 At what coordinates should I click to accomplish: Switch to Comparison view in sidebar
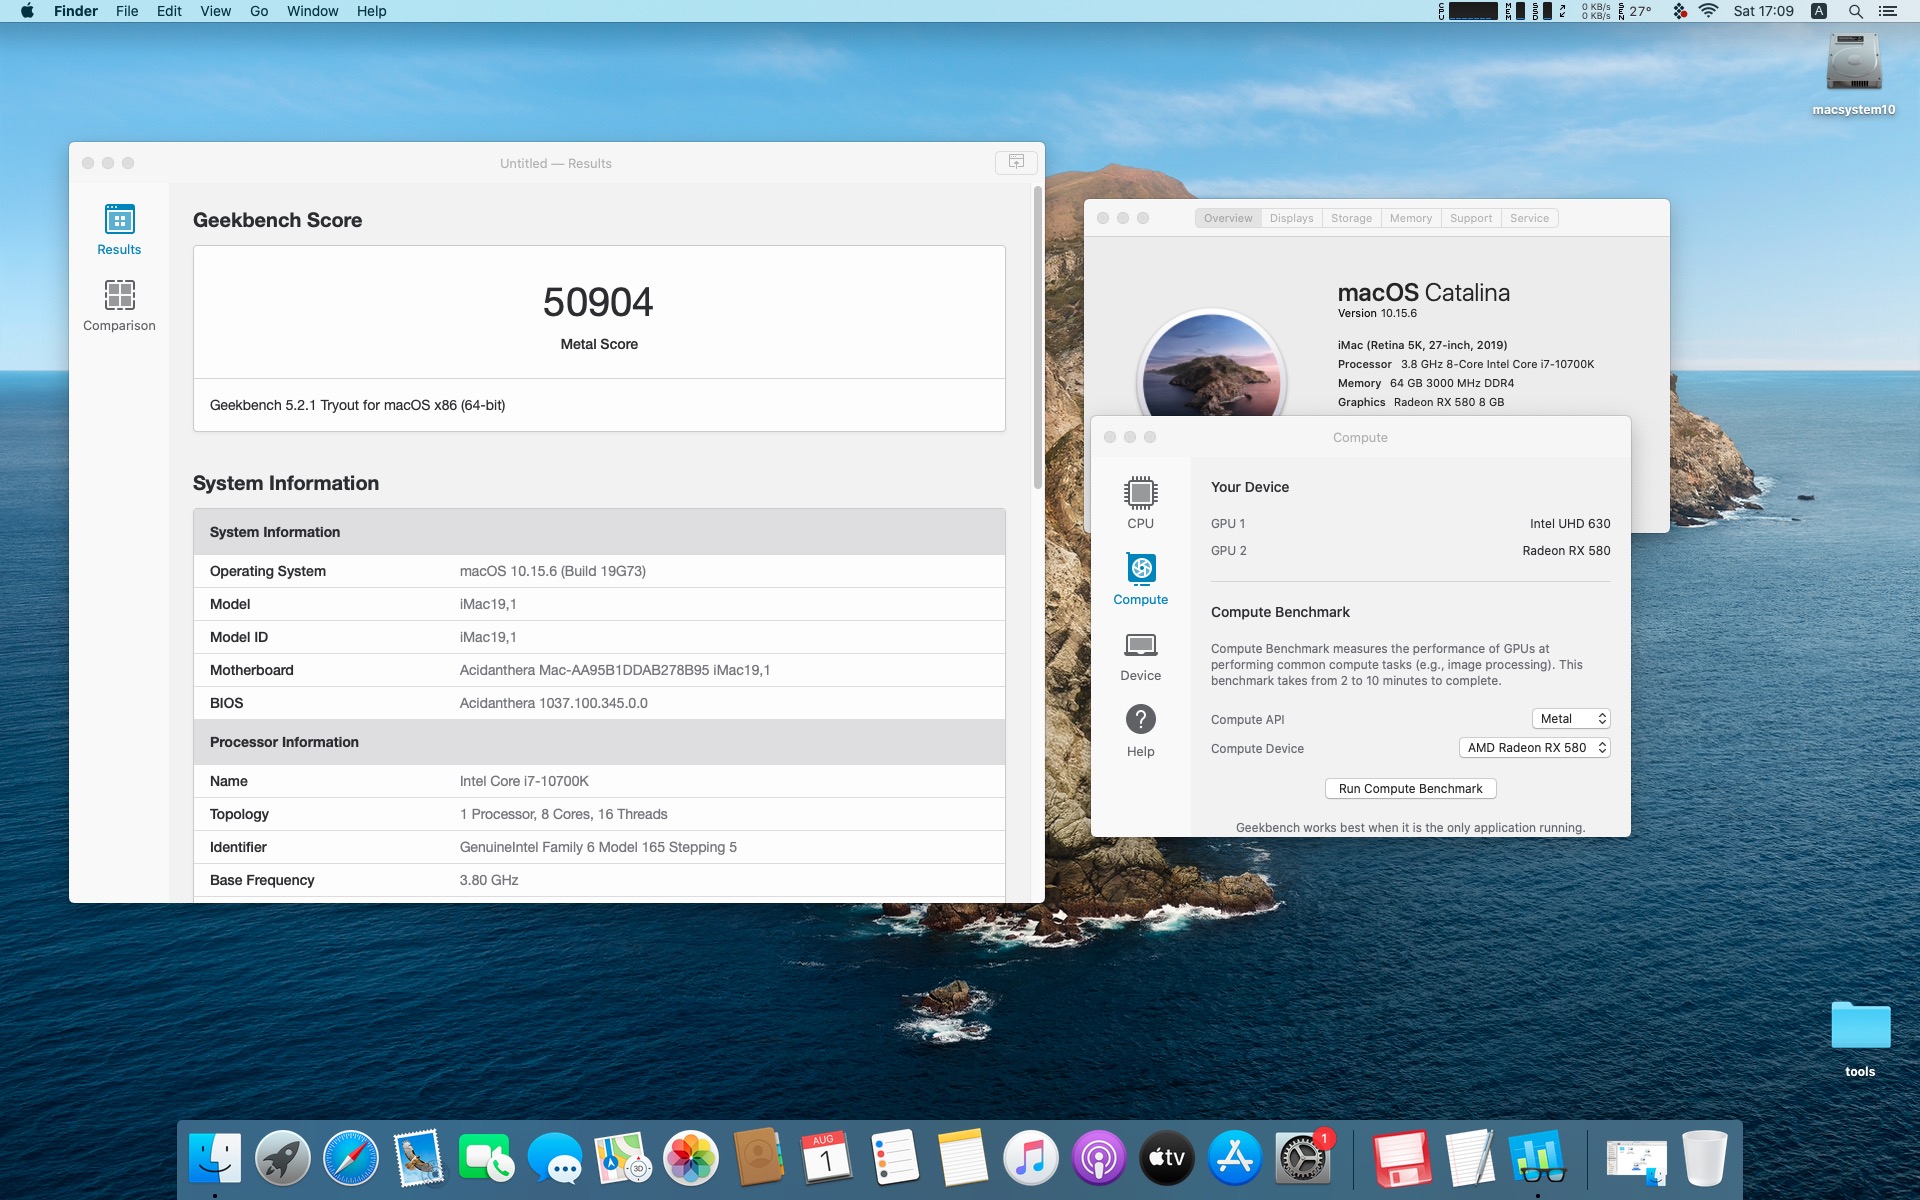(119, 305)
